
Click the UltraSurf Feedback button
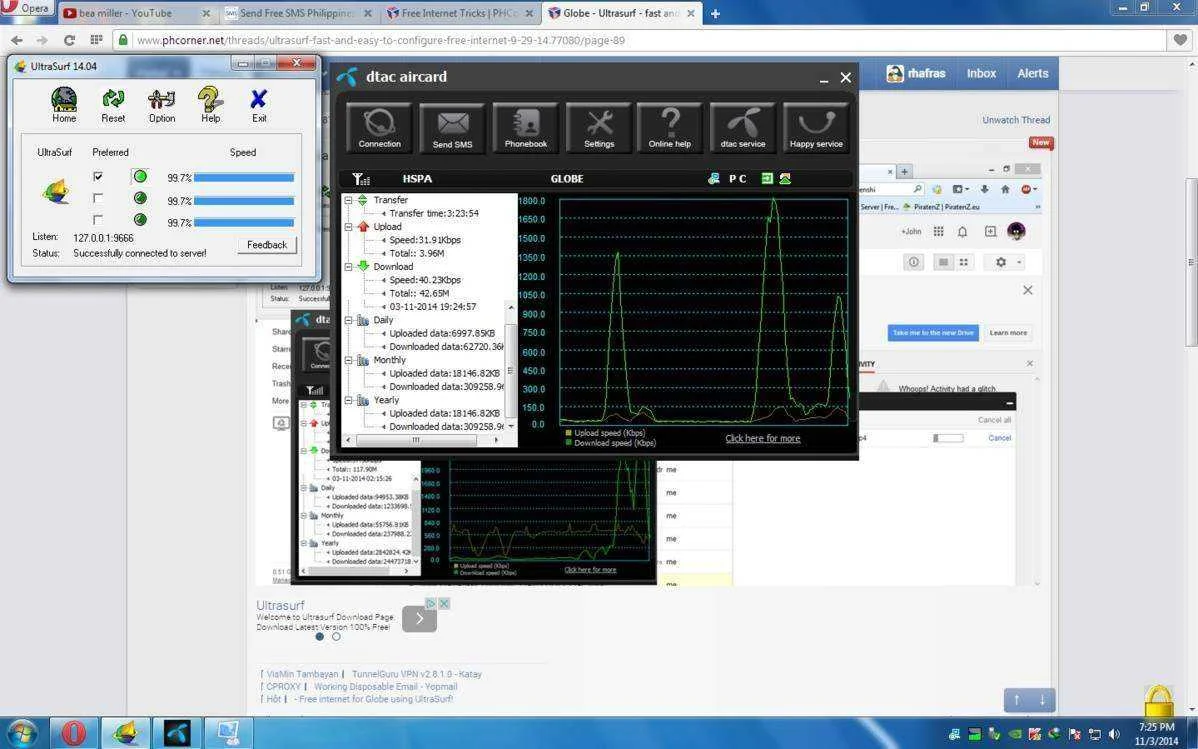(267, 245)
